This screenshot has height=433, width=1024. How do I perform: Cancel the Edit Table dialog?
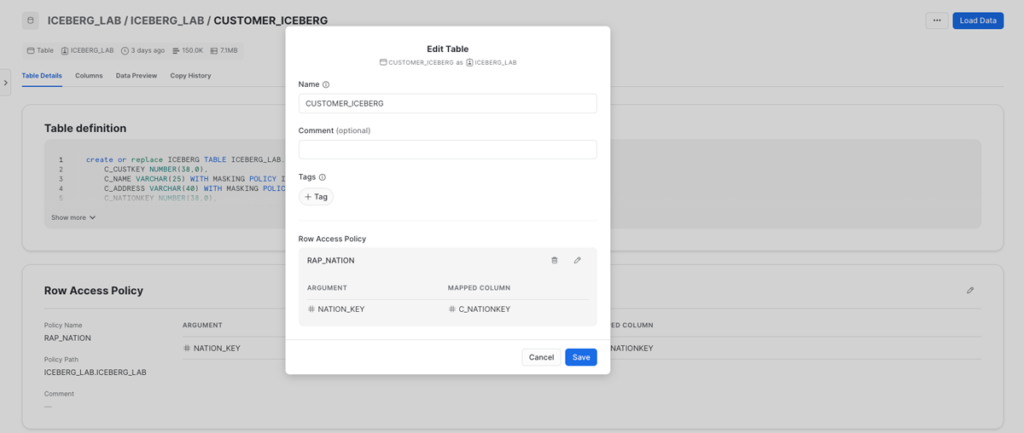(x=541, y=357)
